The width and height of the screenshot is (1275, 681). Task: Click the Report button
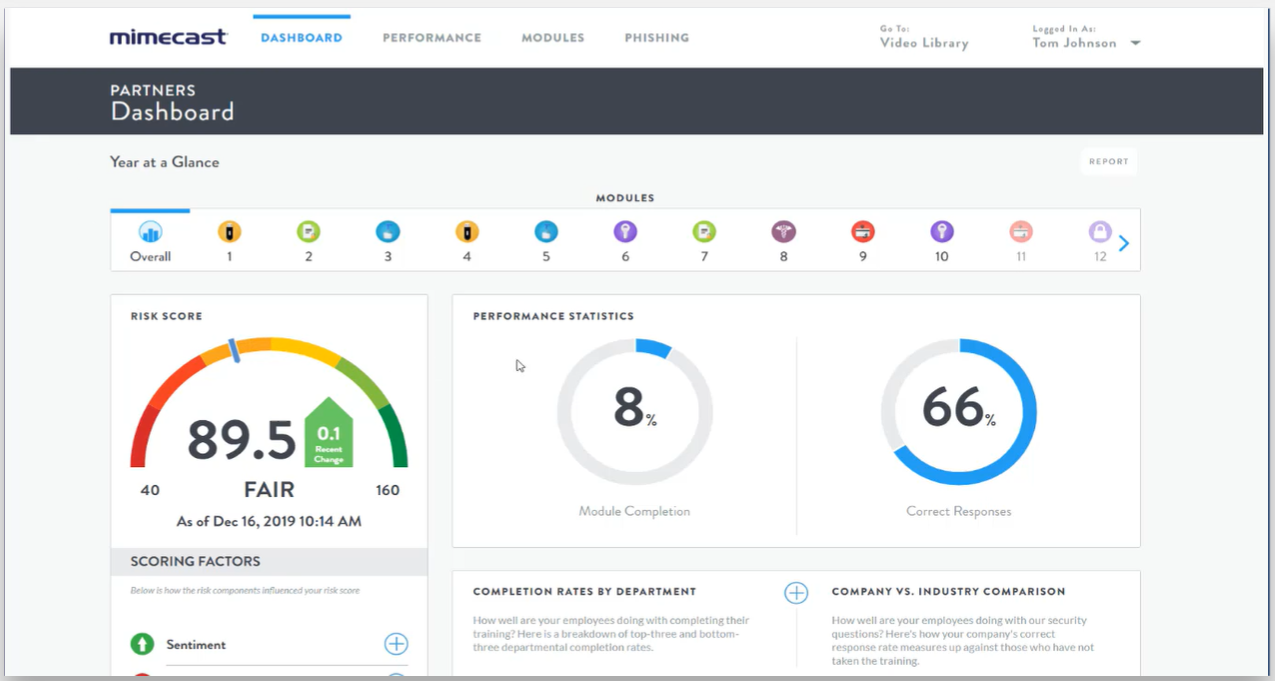point(1108,161)
